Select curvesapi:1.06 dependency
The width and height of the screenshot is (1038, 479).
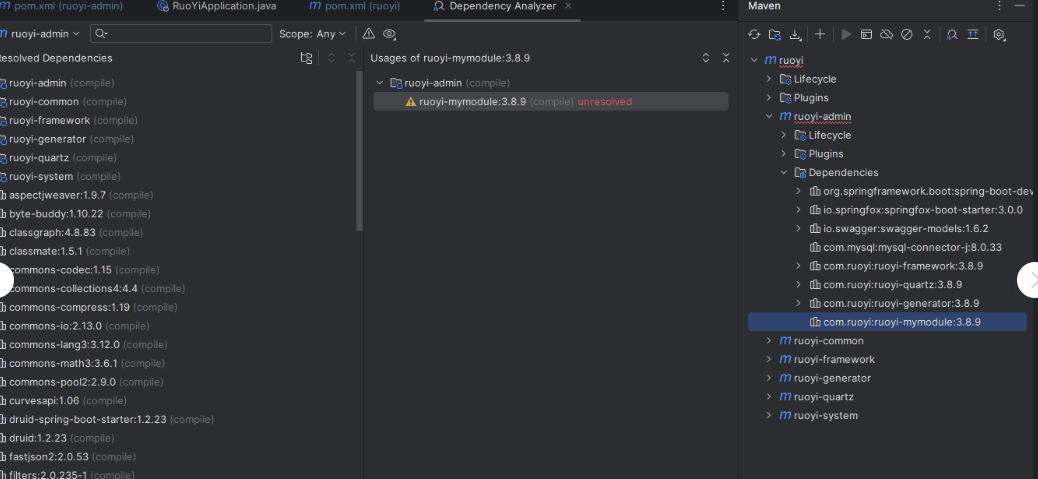(x=64, y=400)
